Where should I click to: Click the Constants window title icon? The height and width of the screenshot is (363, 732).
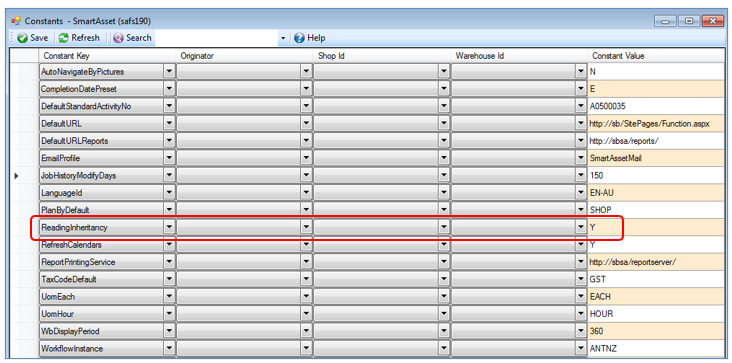click(x=16, y=21)
